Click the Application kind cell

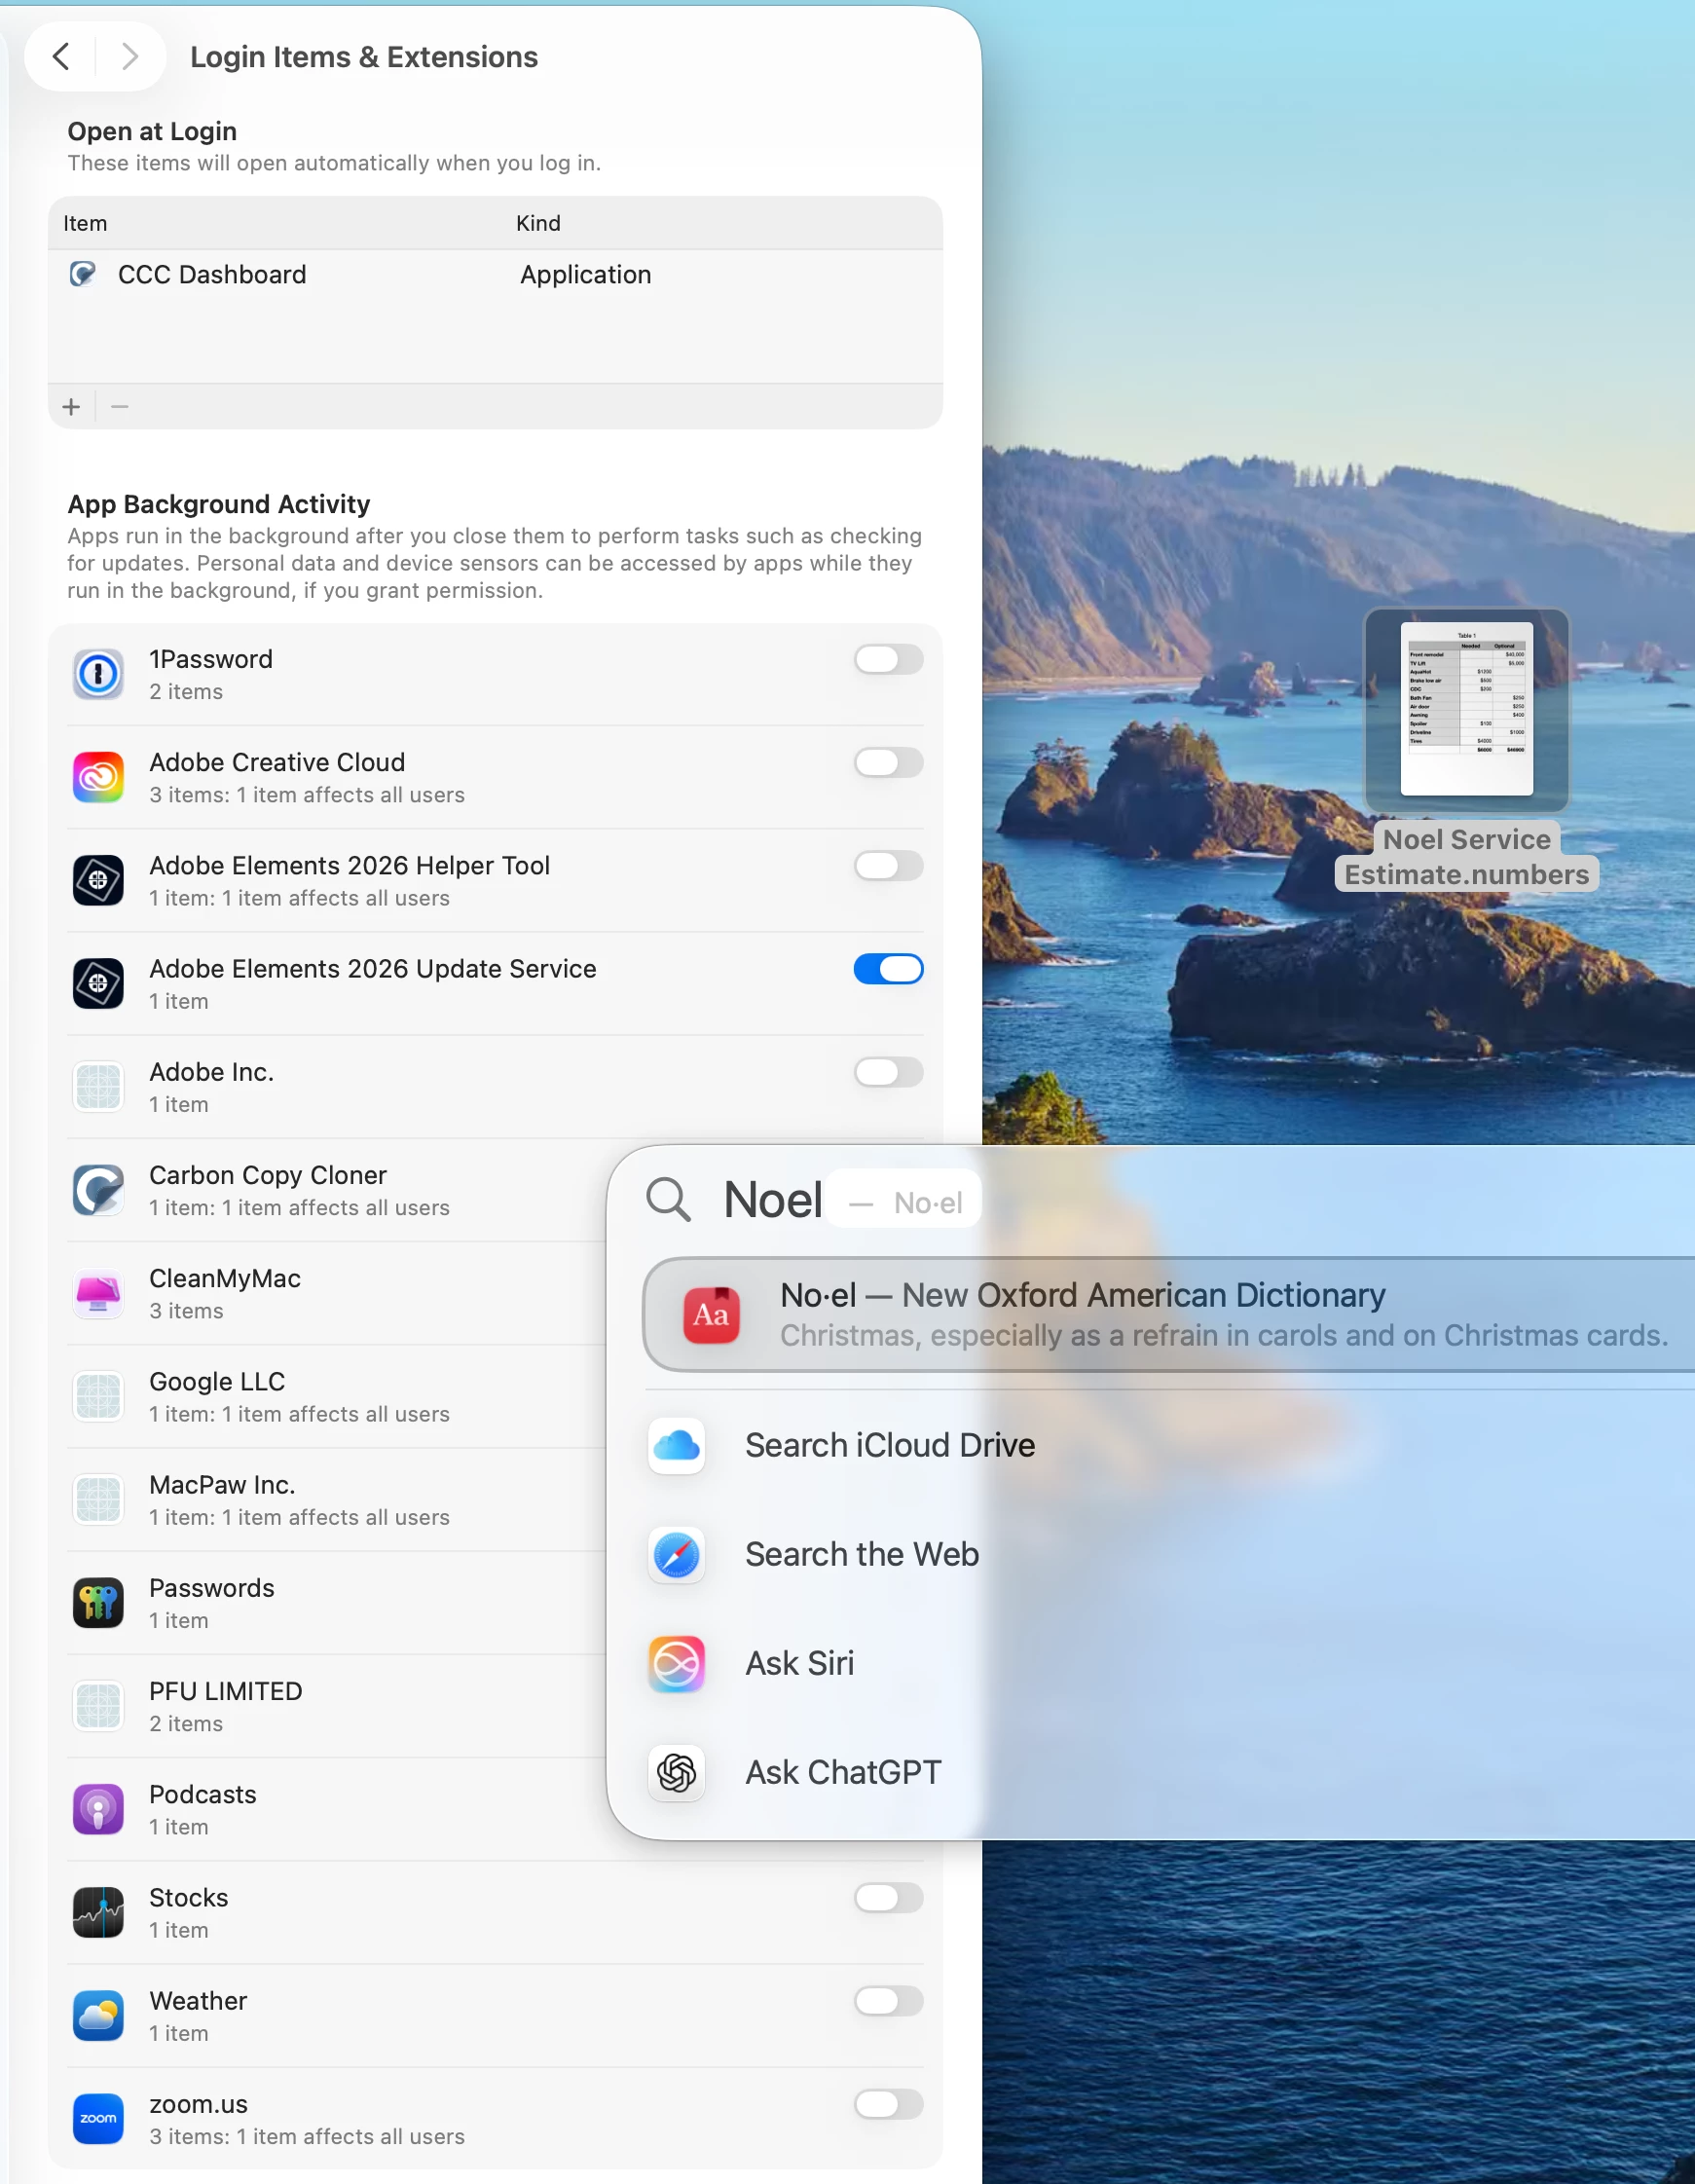click(586, 274)
